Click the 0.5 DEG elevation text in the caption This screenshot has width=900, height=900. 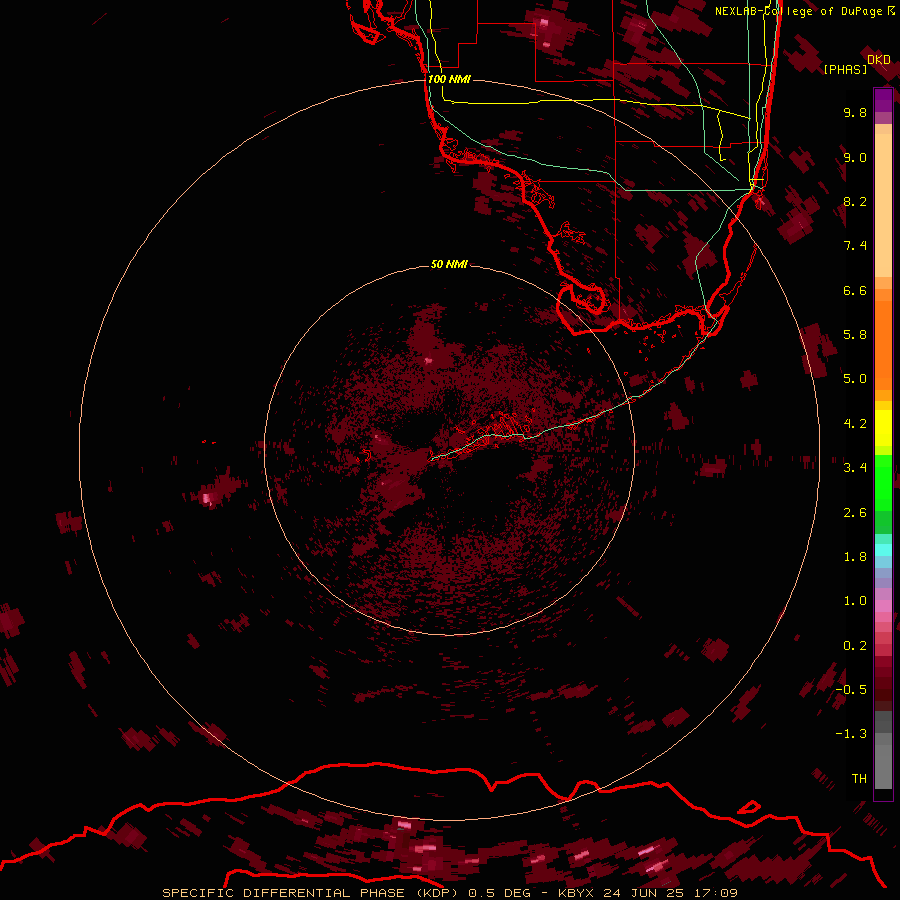tap(499, 893)
